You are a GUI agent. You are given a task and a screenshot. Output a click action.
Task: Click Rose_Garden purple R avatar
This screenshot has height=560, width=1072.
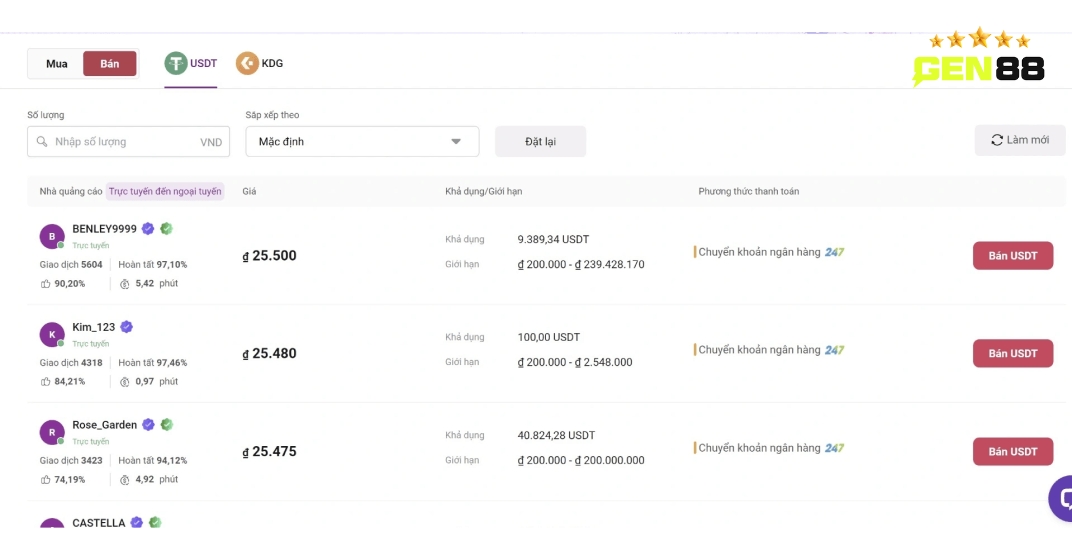point(52,432)
